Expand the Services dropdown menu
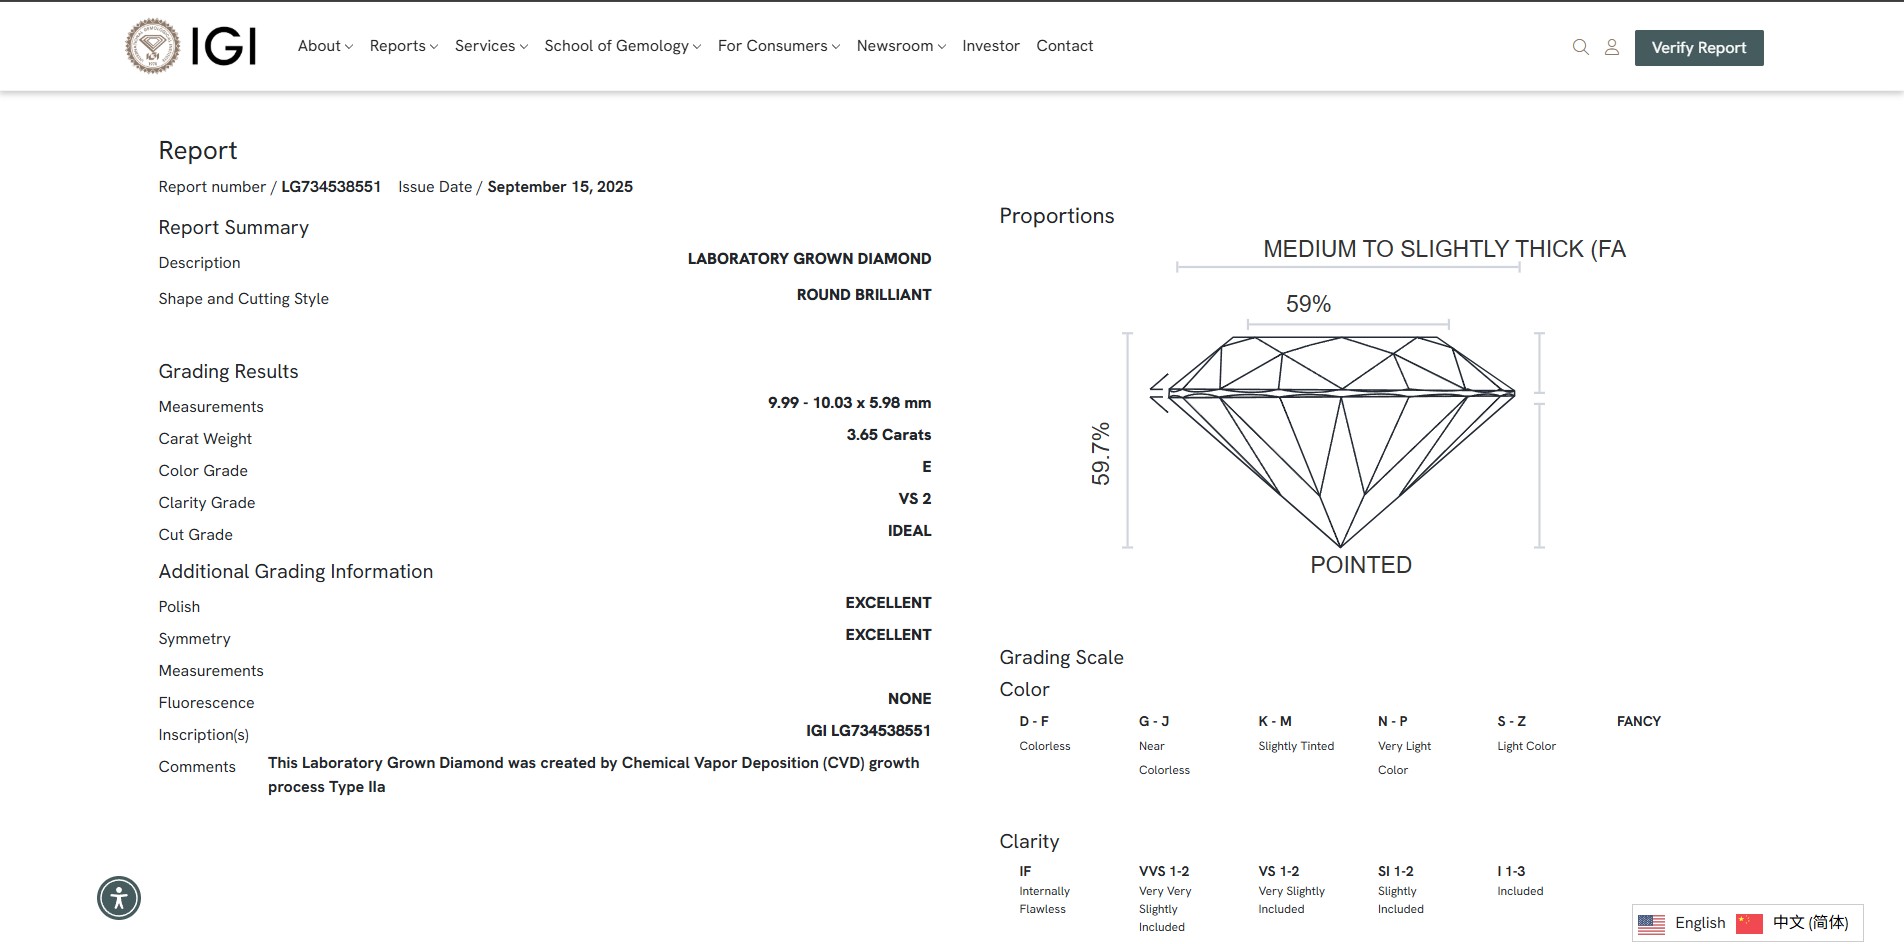The height and width of the screenshot is (944, 1904). tap(490, 46)
